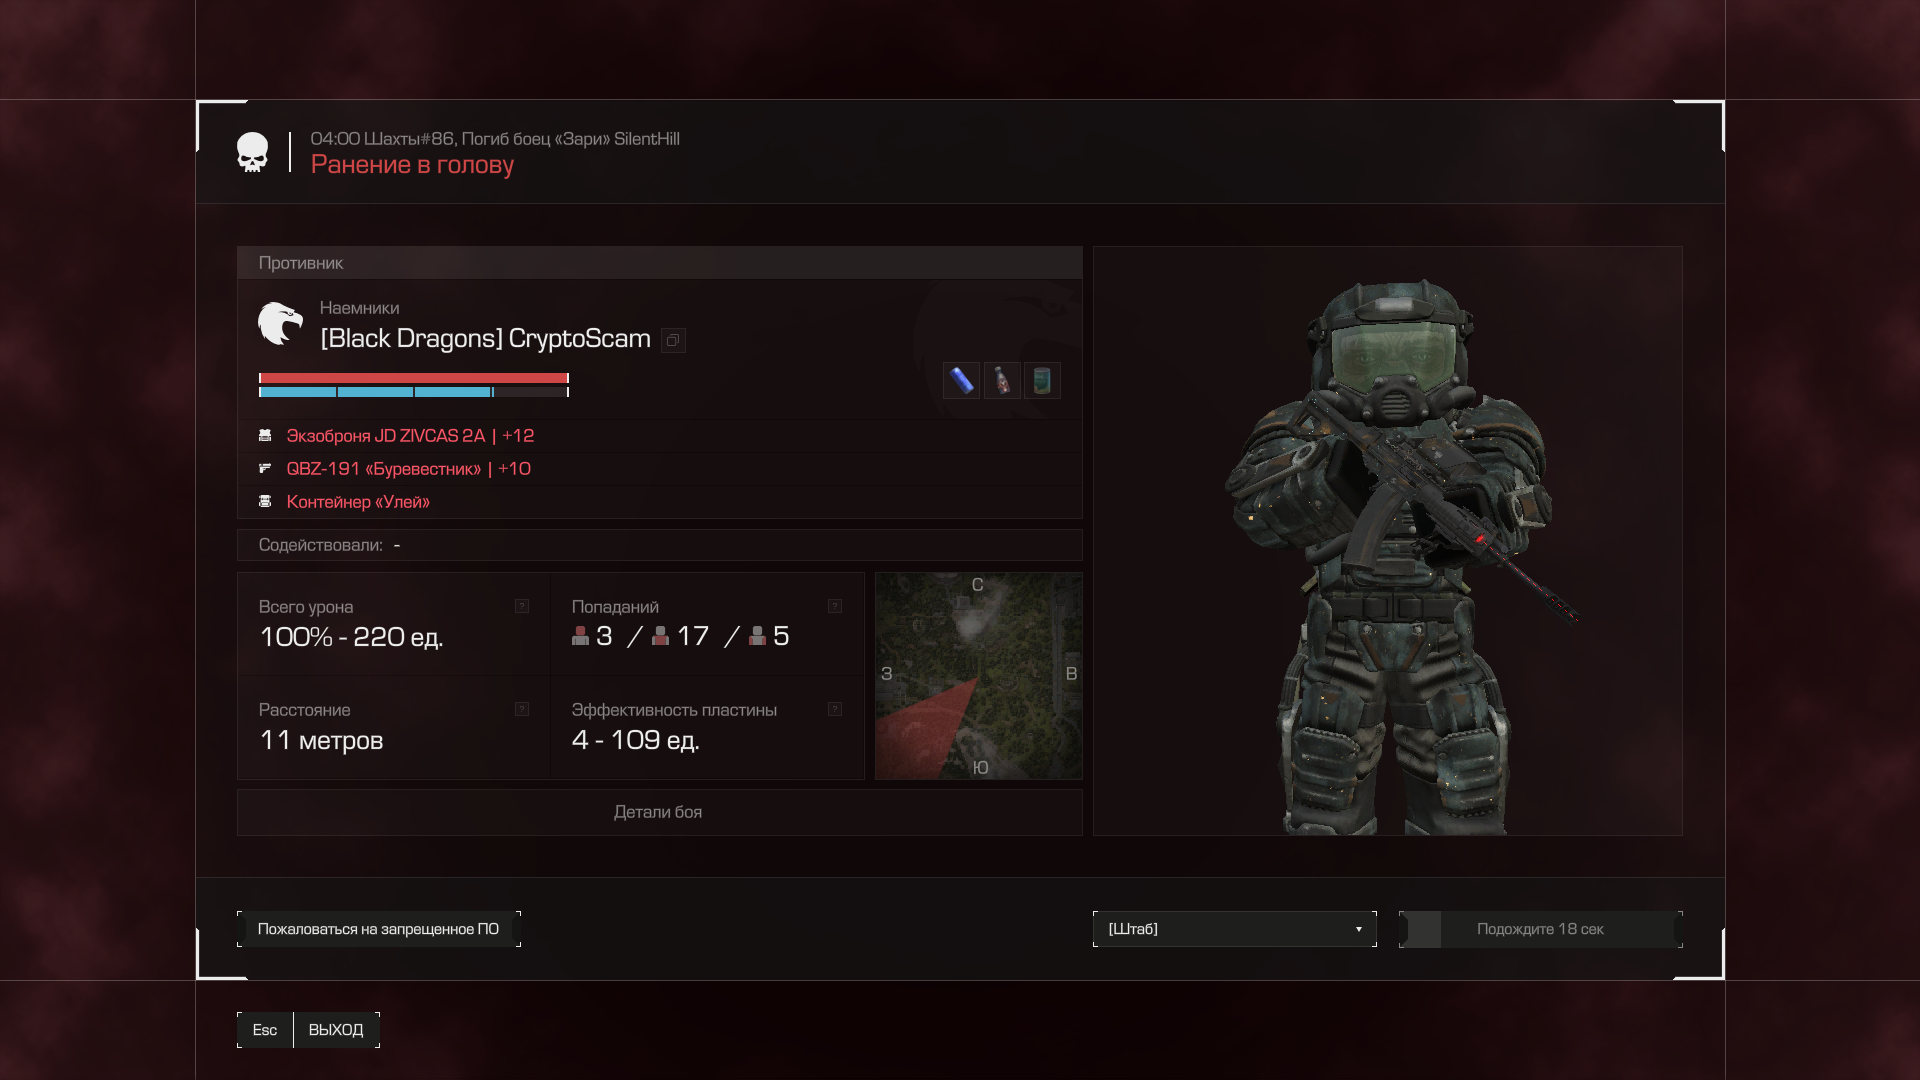Click the body hits icon beside 17
The height and width of the screenshot is (1080, 1920).
coord(660,636)
